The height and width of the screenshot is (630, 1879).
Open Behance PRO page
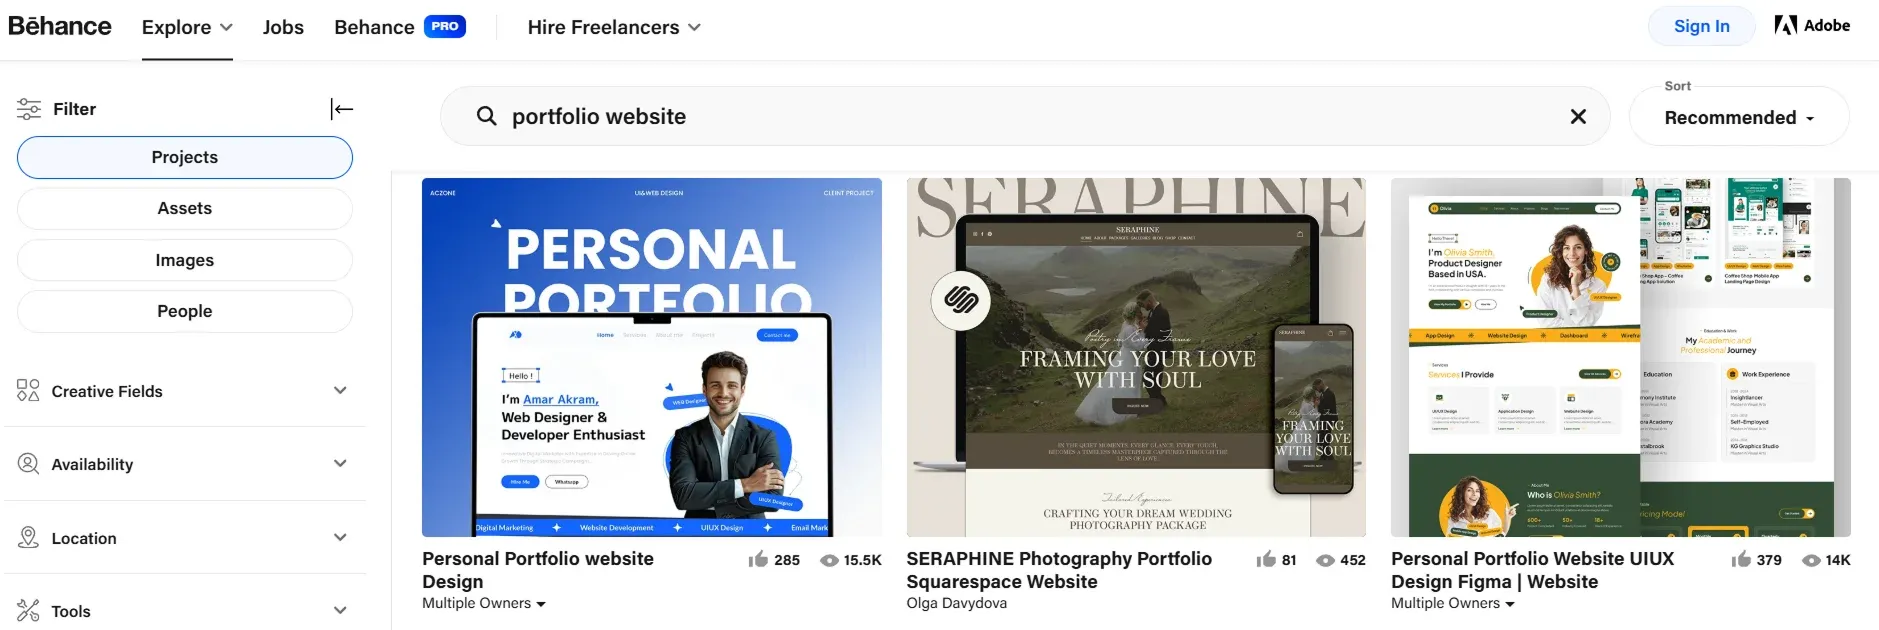coord(400,27)
